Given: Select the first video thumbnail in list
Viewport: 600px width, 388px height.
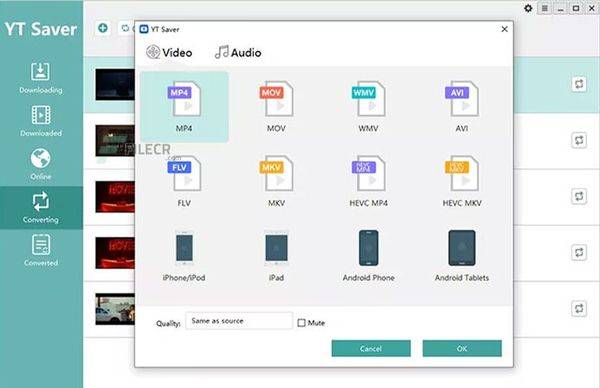Looking at the screenshot, I should coord(115,85).
